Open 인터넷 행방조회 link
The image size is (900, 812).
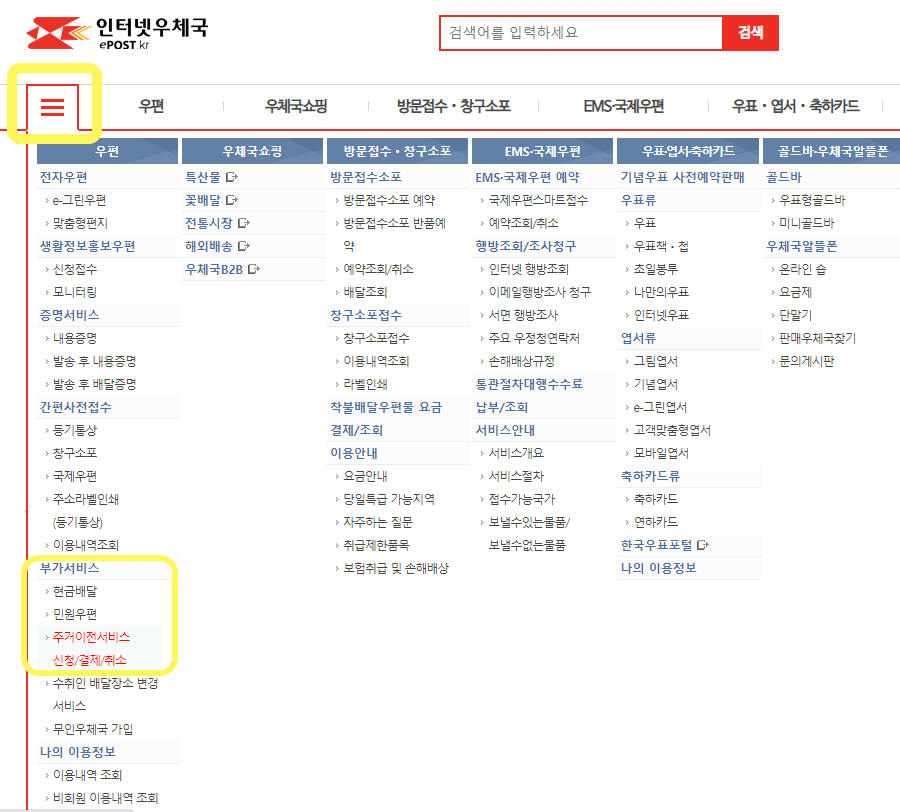529,269
